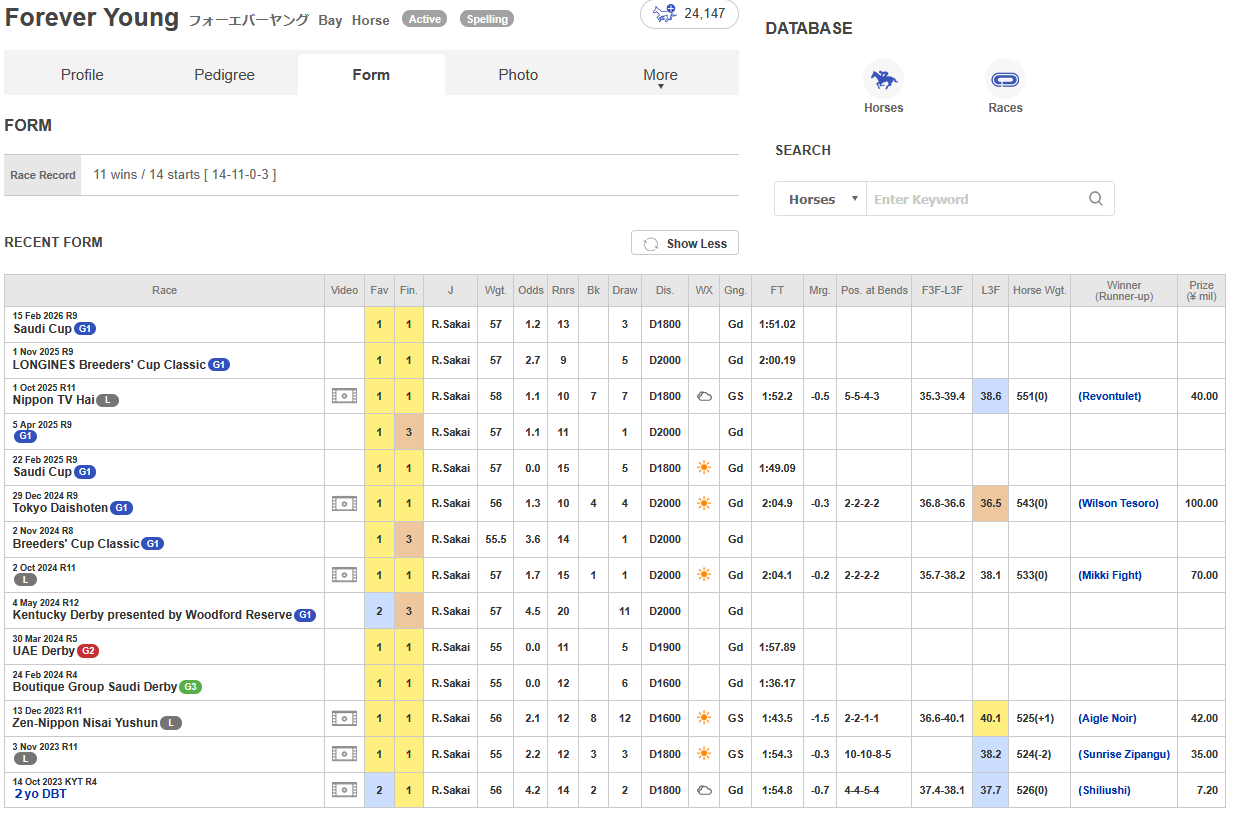The image size is (1239, 826).
Task: Click the search magnifier icon
Action: (1096, 199)
